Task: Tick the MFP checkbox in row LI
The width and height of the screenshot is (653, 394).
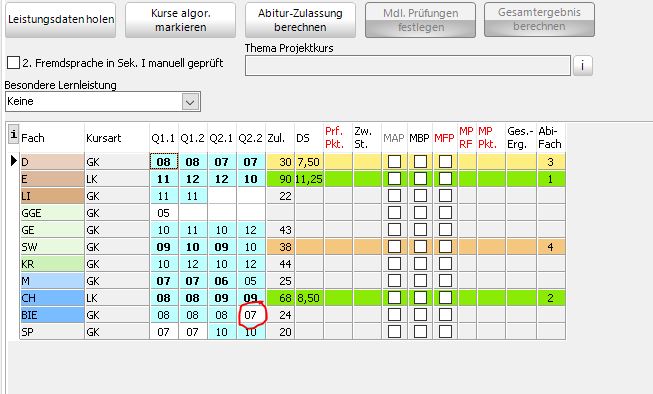Action: tap(446, 196)
